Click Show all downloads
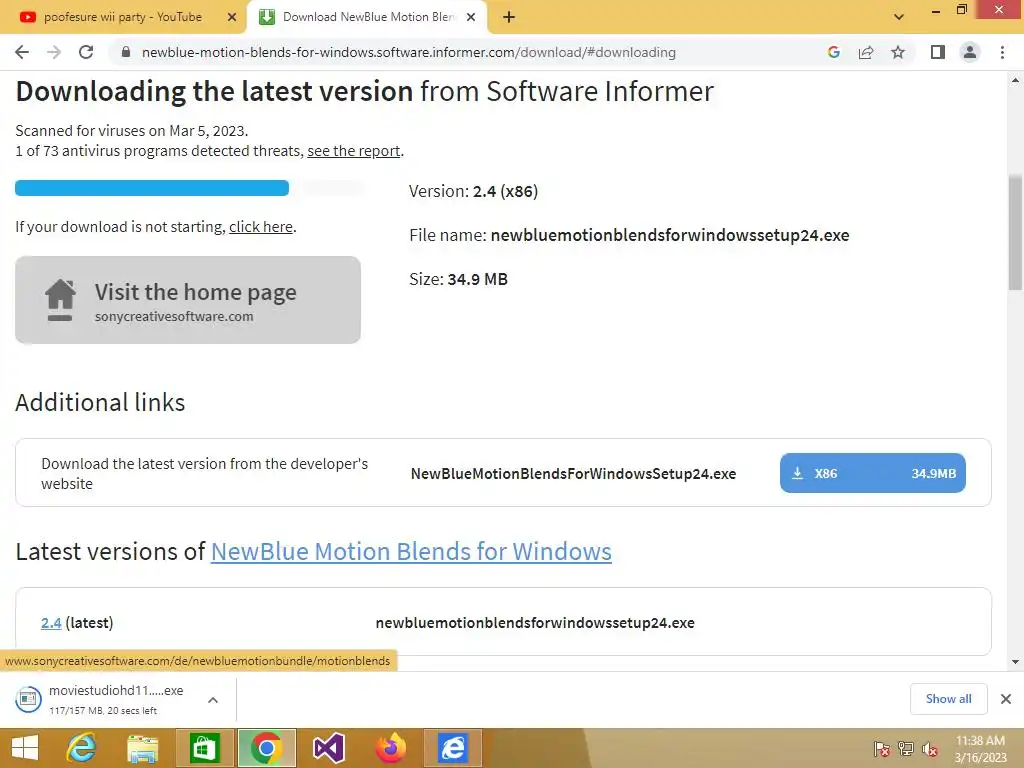This screenshot has width=1024, height=768. 948,699
